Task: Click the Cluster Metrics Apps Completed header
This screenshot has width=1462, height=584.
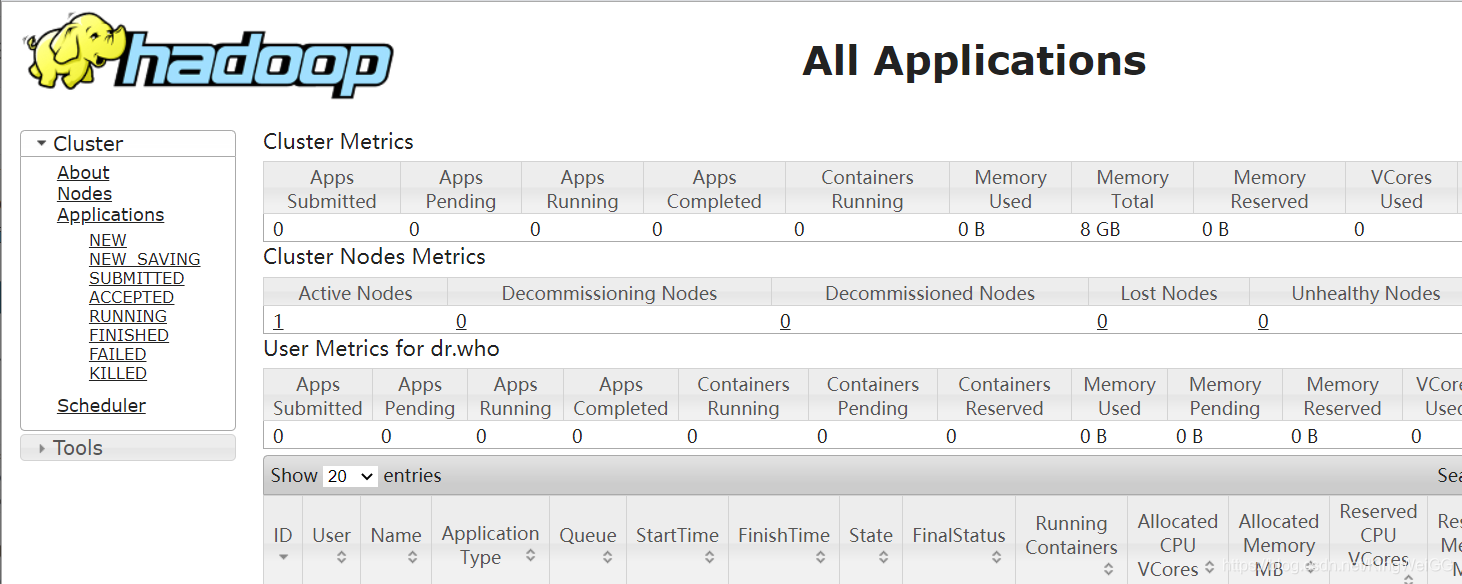Action: tap(714, 189)
